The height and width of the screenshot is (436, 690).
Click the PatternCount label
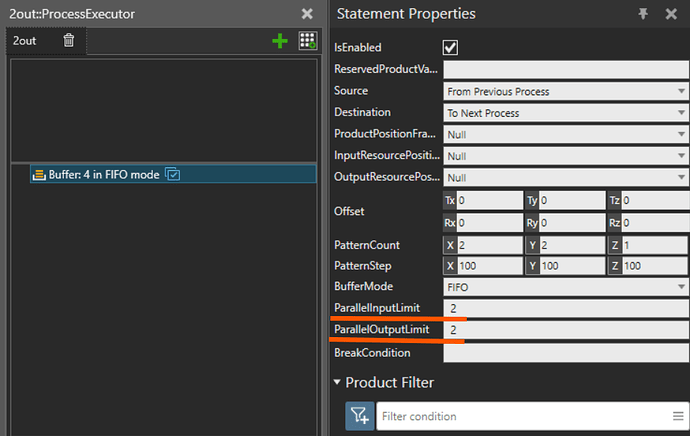pyautogui.click(x=367, y=245)
